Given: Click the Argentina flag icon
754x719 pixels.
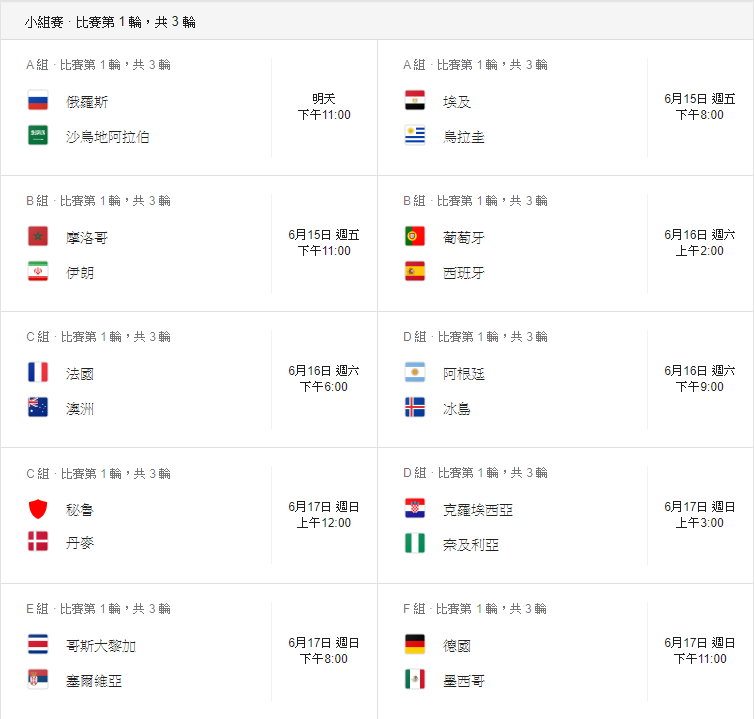Looking at the screenshot, I should tap(415, 372).
